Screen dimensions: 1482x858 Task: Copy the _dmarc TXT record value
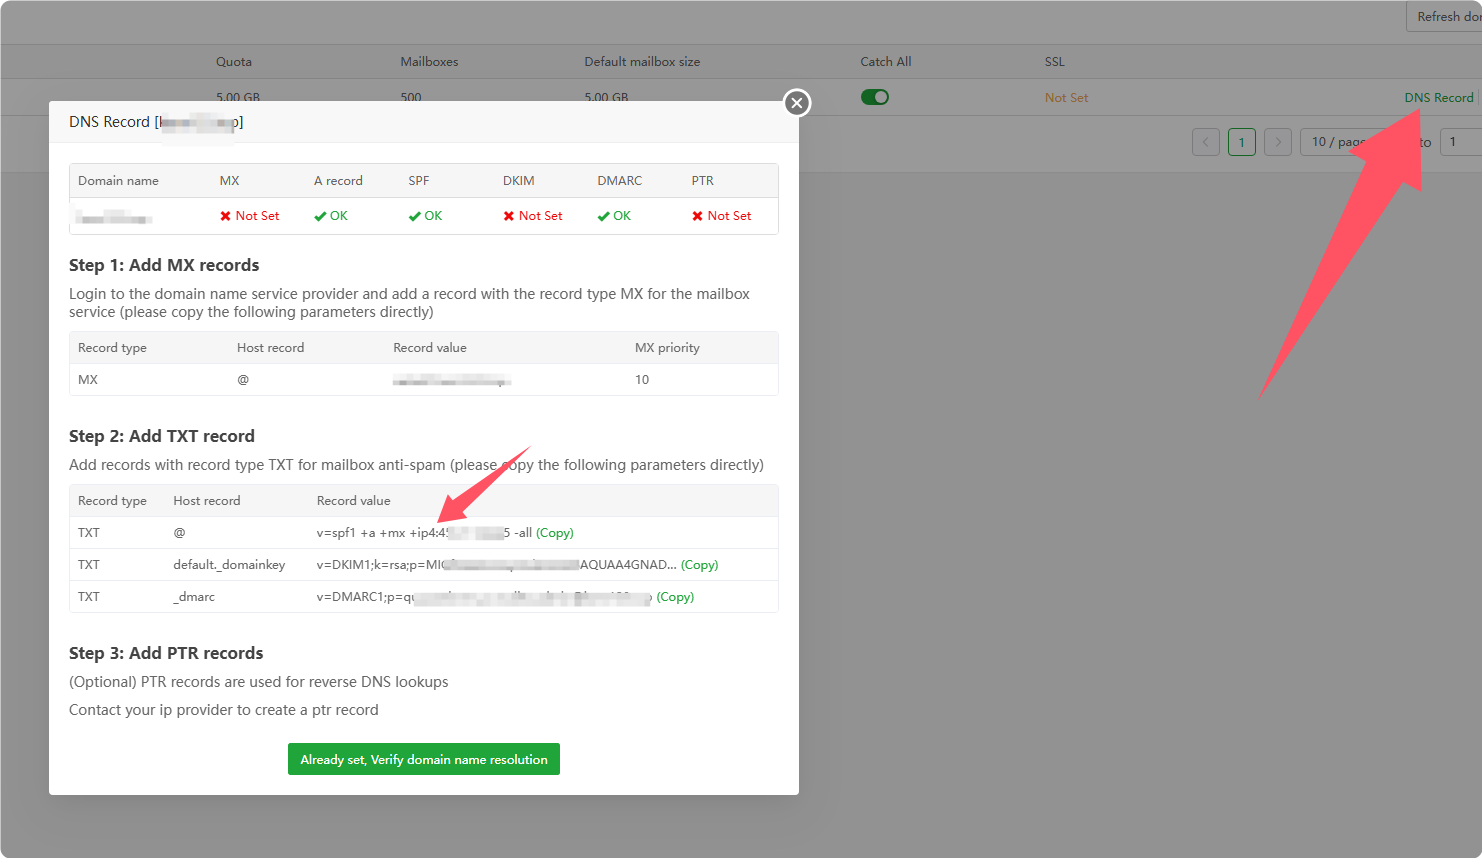(x=675, y=597)
